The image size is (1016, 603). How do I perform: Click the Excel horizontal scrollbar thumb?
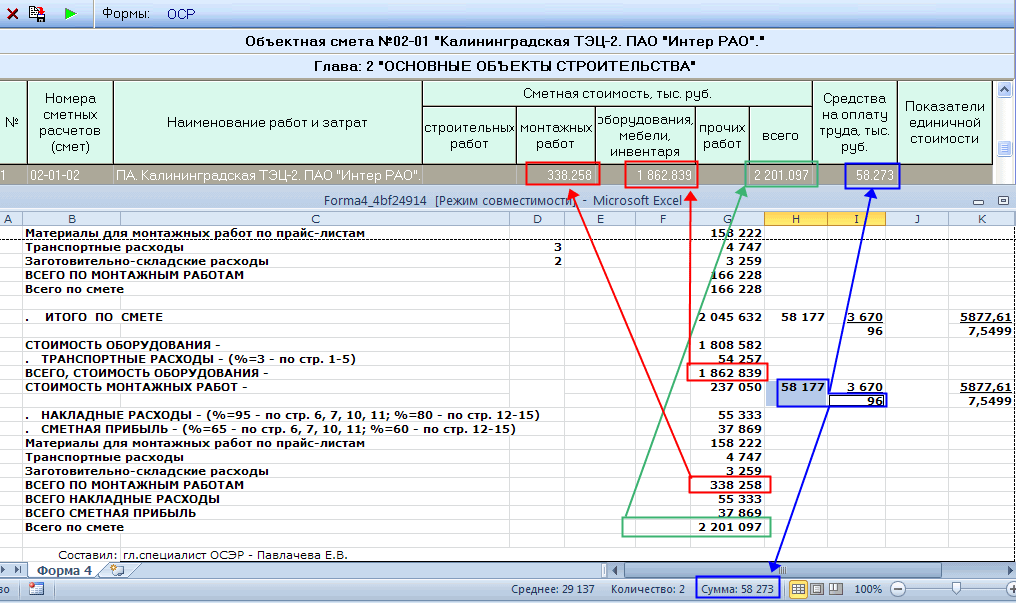(782, 571)
